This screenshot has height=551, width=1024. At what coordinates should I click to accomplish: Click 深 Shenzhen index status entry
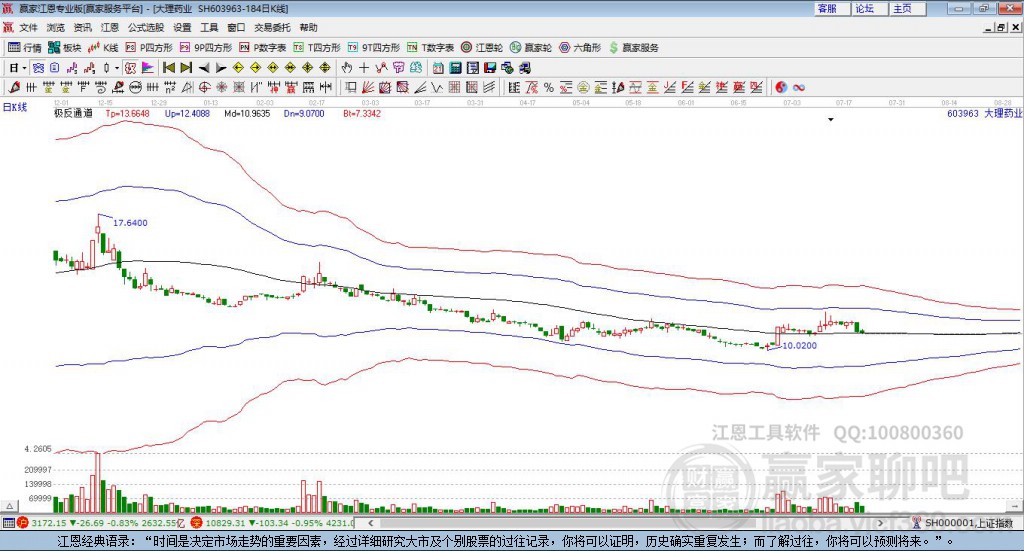point(272,523)
